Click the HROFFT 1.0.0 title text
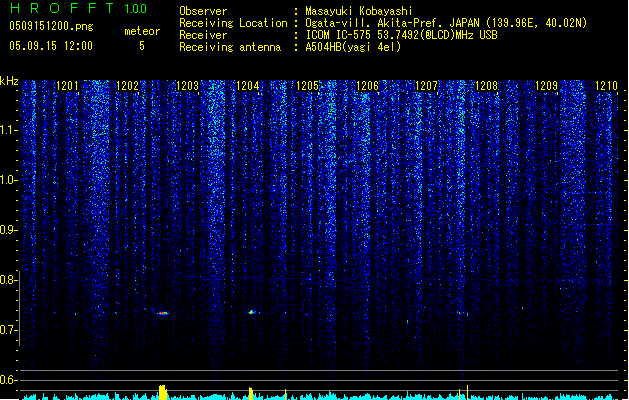629x400 pixels. click(x=78, y=8)
